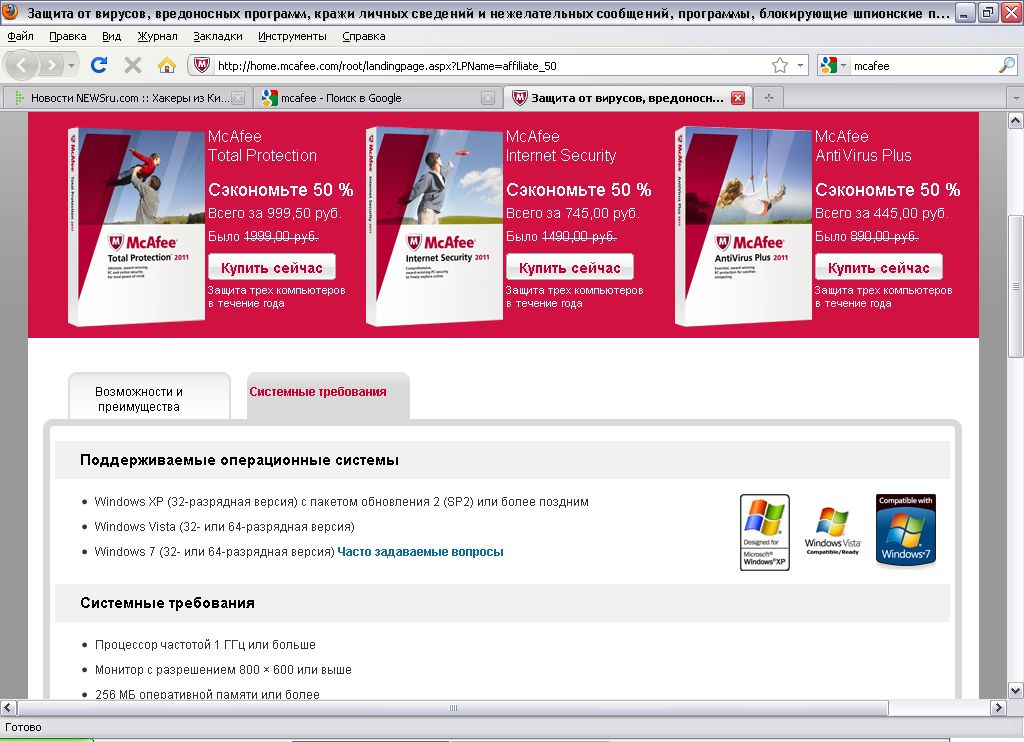Viewport: 1024px width, 742px height.
Task: Click the Windows Vista requirement line
Action: [225, 526]
